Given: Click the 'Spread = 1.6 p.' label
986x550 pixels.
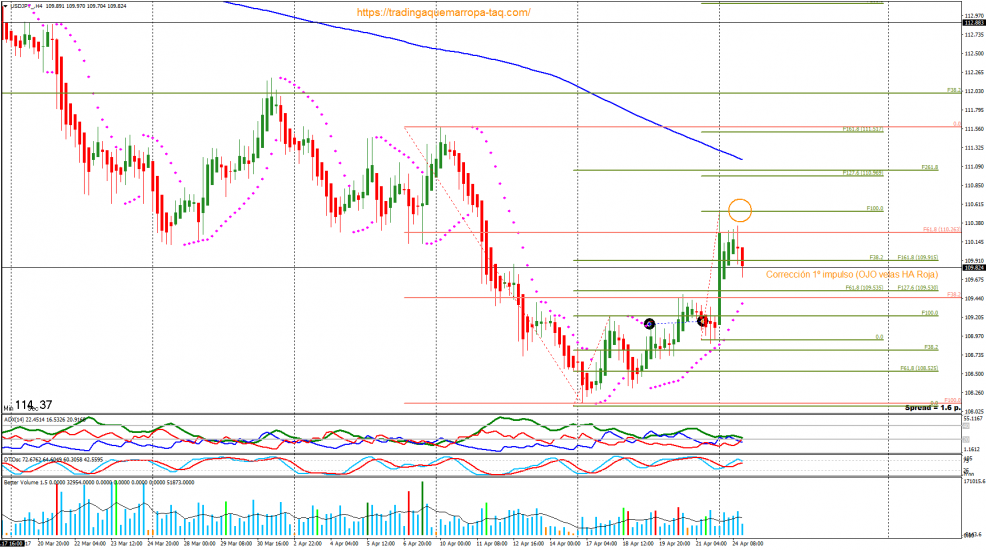Looking at the screenshot, I should click(932, 408).
